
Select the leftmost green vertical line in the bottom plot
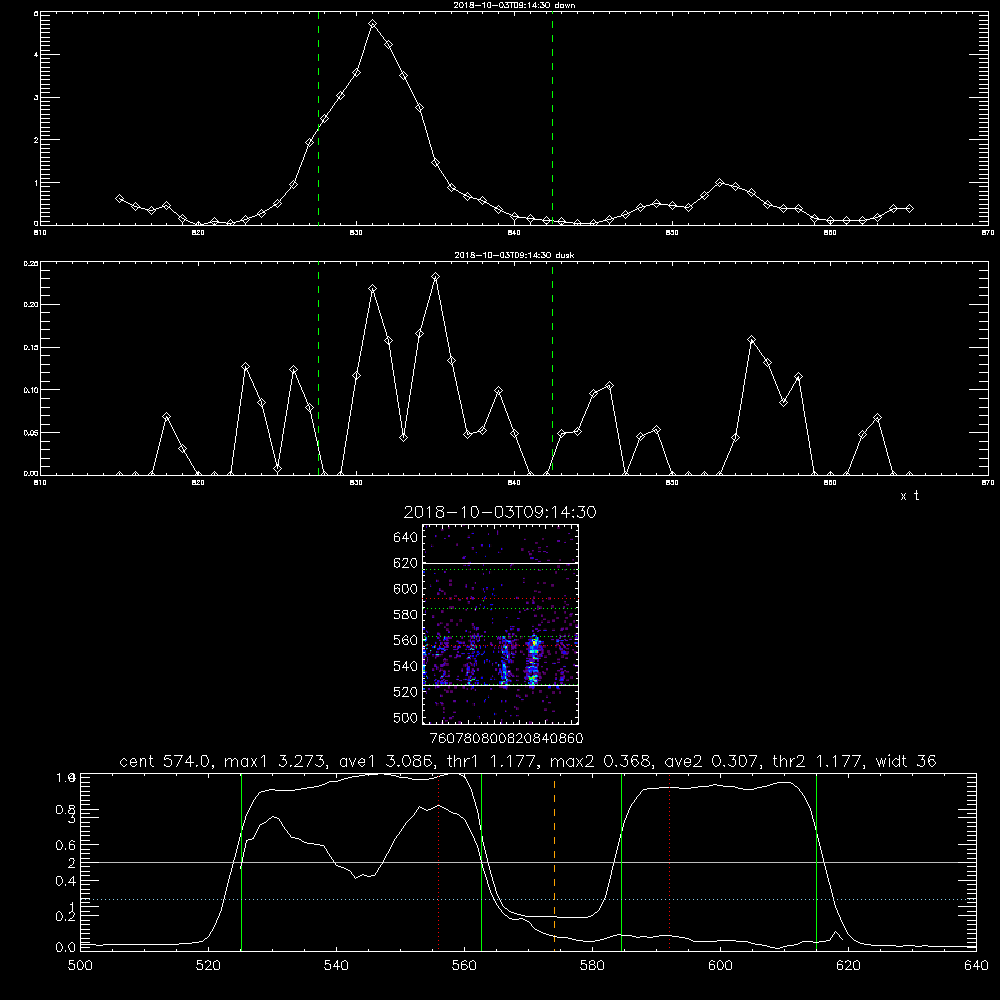(x=241, y=861)
